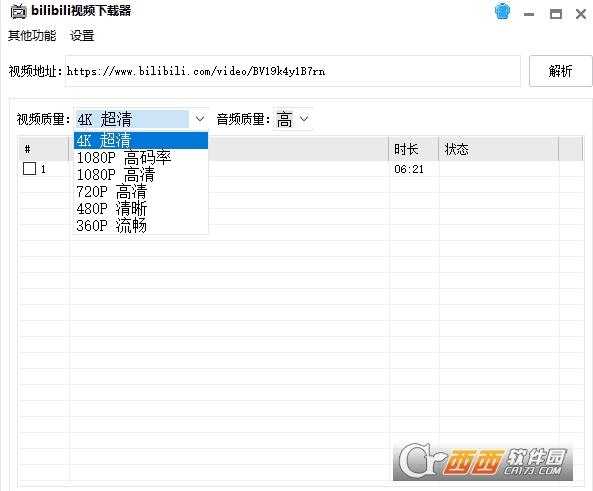
Task: Minimize the bilibili downloader window
Action: [529, 14]
